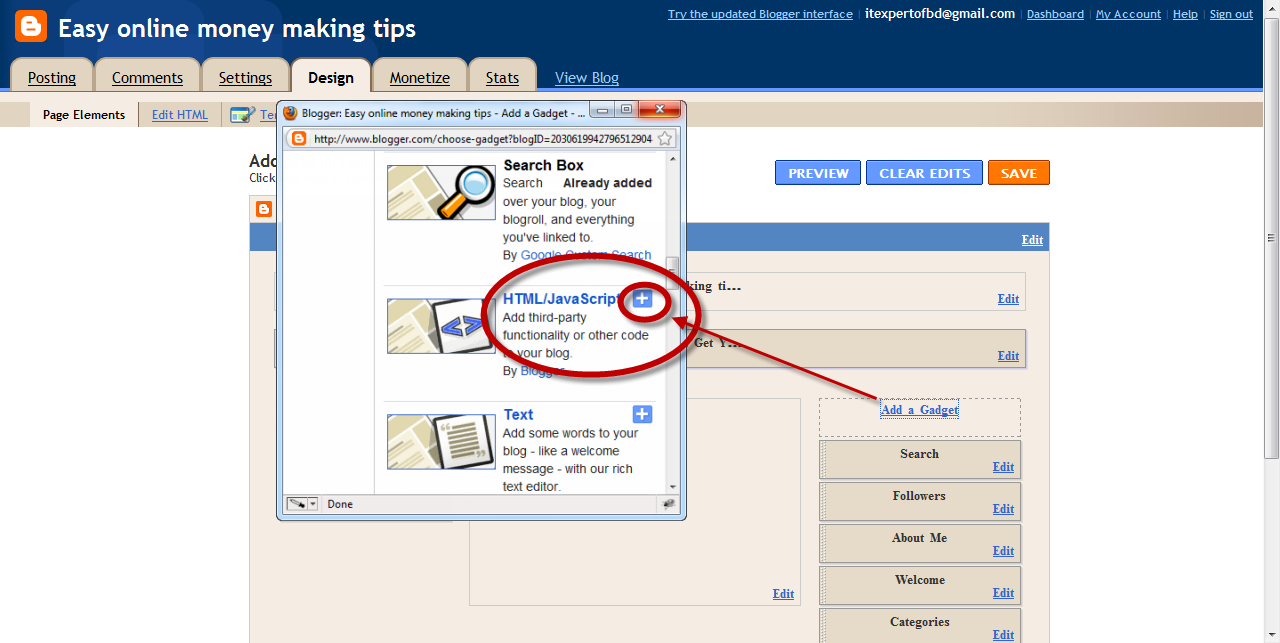Click the 'Search Box' gadget title
Viewport: 1280px width, 643px height.
pos(543,165)
